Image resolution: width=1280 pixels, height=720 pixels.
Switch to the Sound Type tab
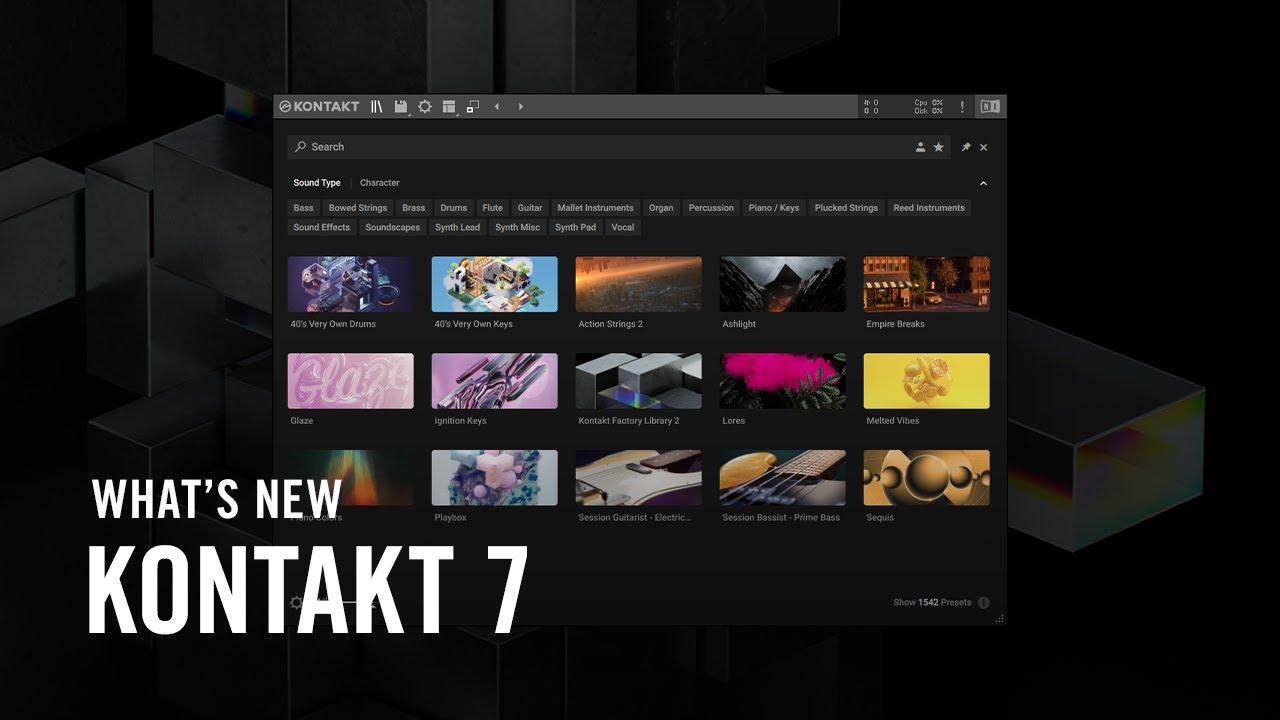tap(316, 183)
